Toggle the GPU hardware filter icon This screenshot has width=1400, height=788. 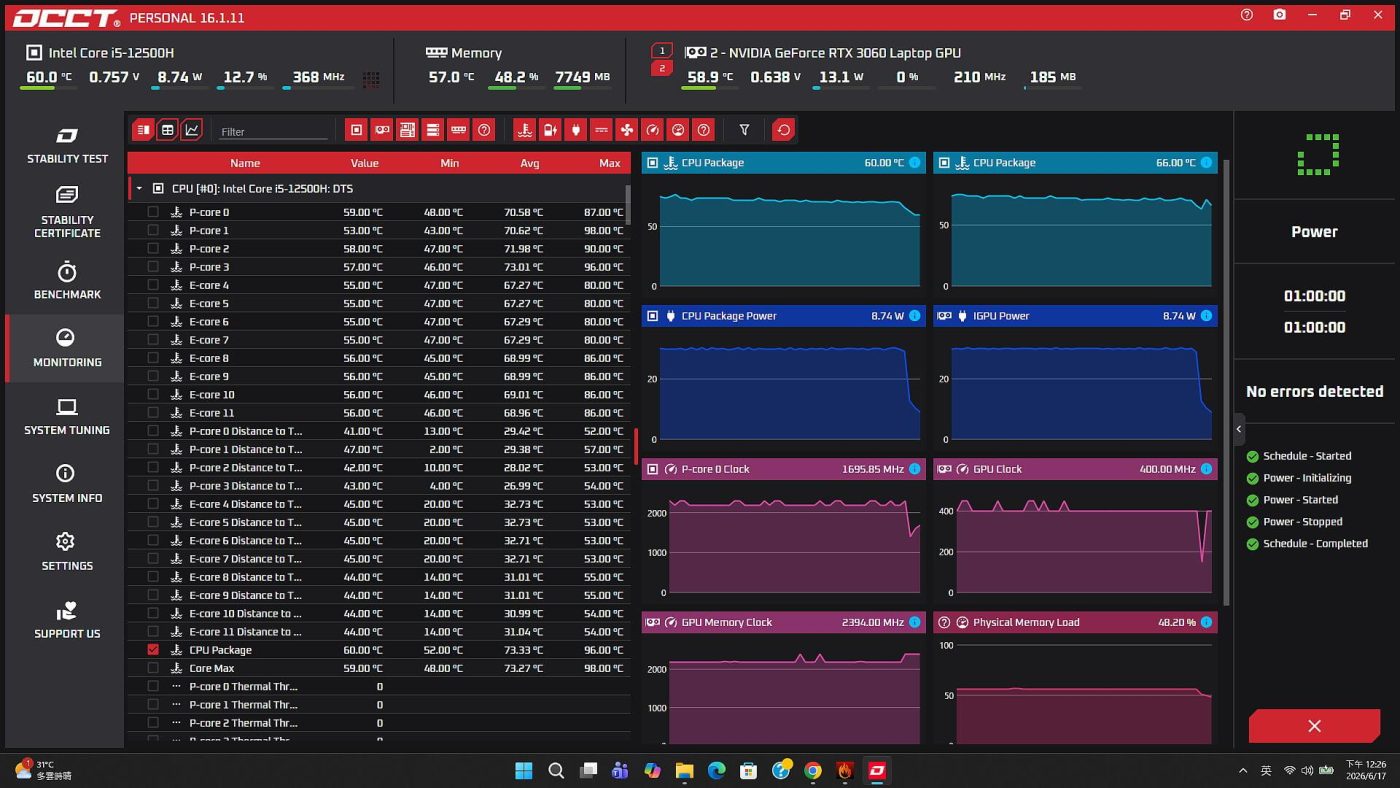pyautogui.click(x=381, y=130)
